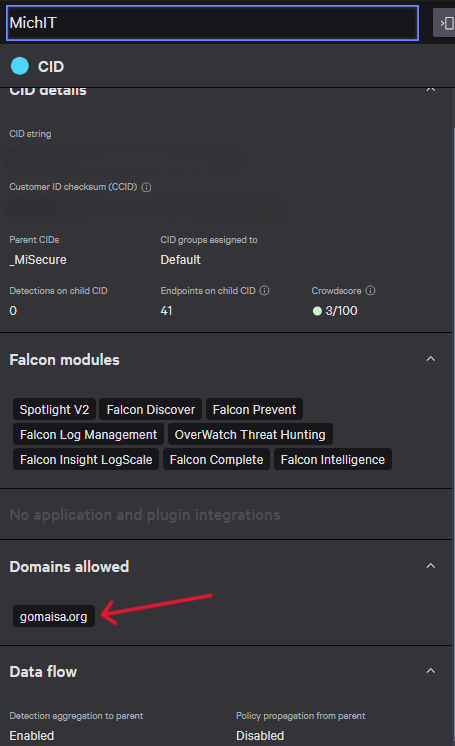Viewport: 455px width, 746px height.
Task: Click the Disabled policy propagation value
Action: coord(260,736)
